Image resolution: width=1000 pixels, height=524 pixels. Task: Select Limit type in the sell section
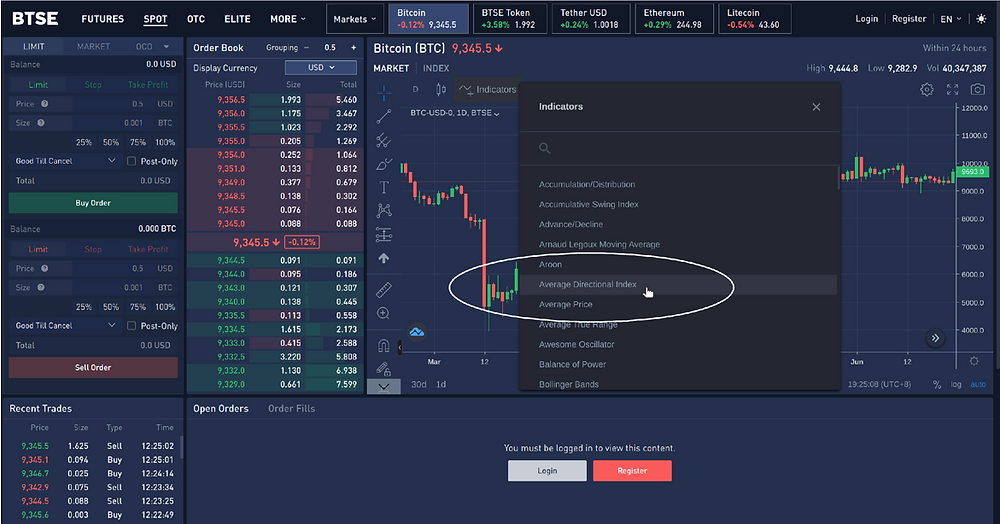click(38, 249)
